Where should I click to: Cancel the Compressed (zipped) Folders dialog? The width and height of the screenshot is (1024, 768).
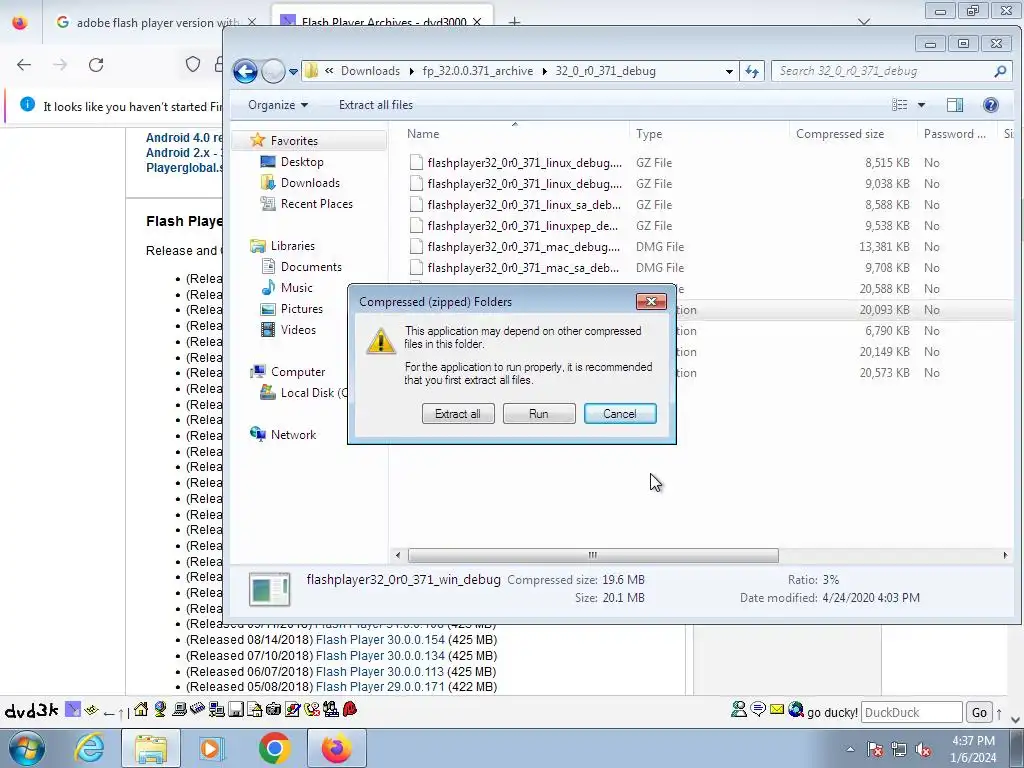(620, 413)
